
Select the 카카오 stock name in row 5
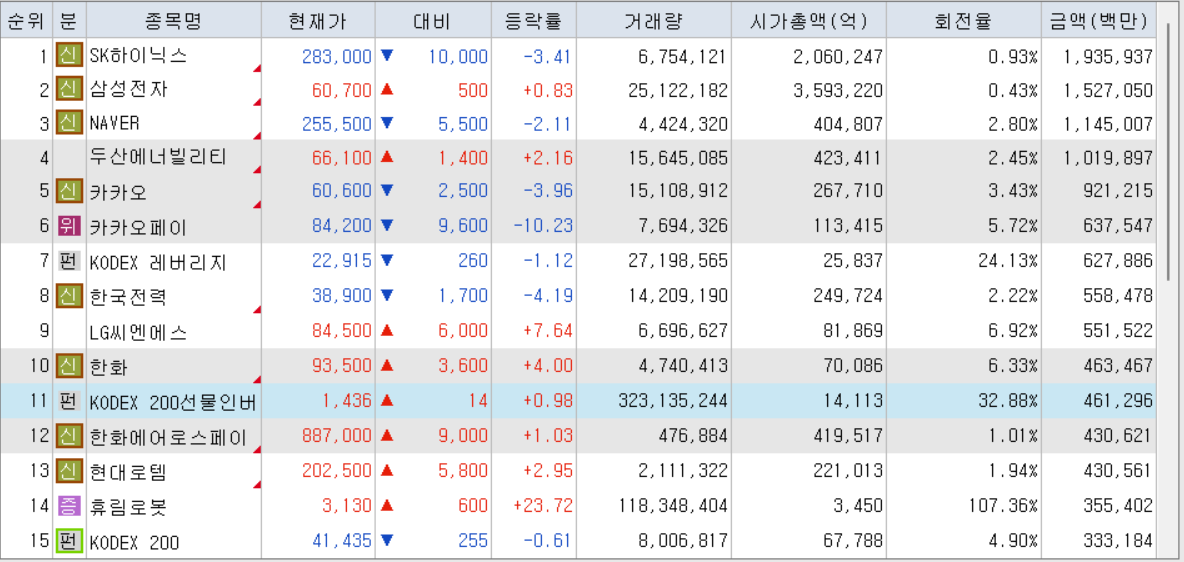118,192
